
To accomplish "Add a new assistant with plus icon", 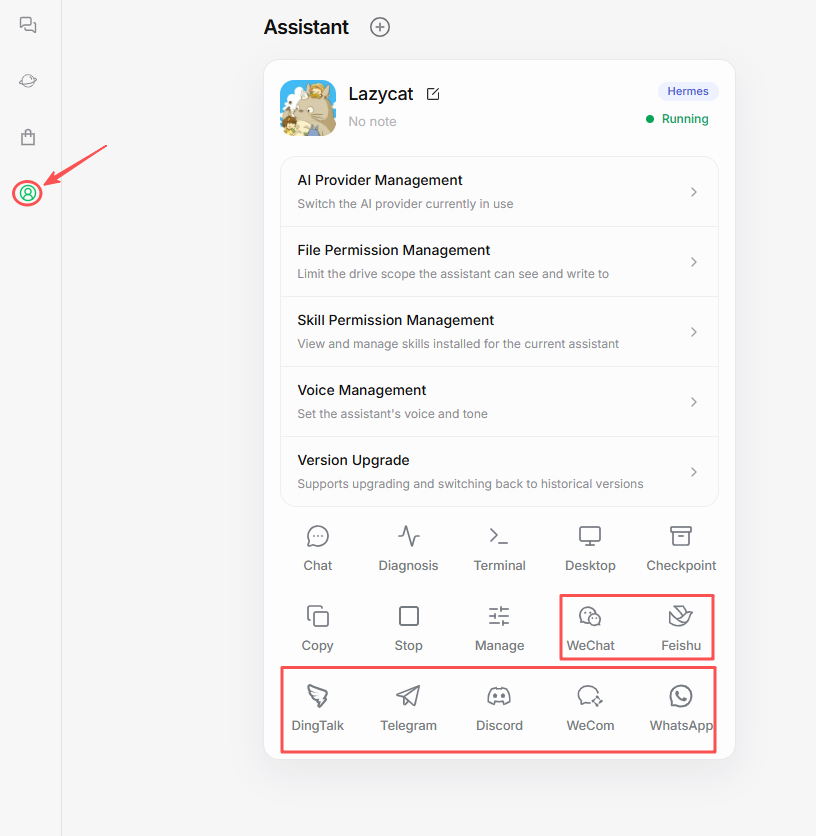I will (380, 27).
